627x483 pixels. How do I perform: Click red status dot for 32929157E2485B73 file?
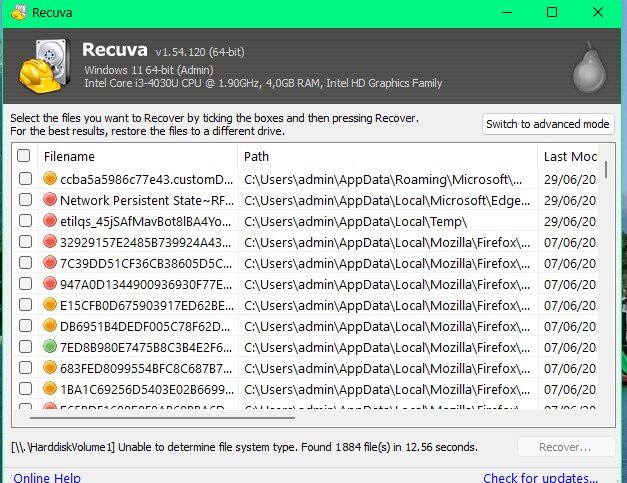click(x=50, y=242)
